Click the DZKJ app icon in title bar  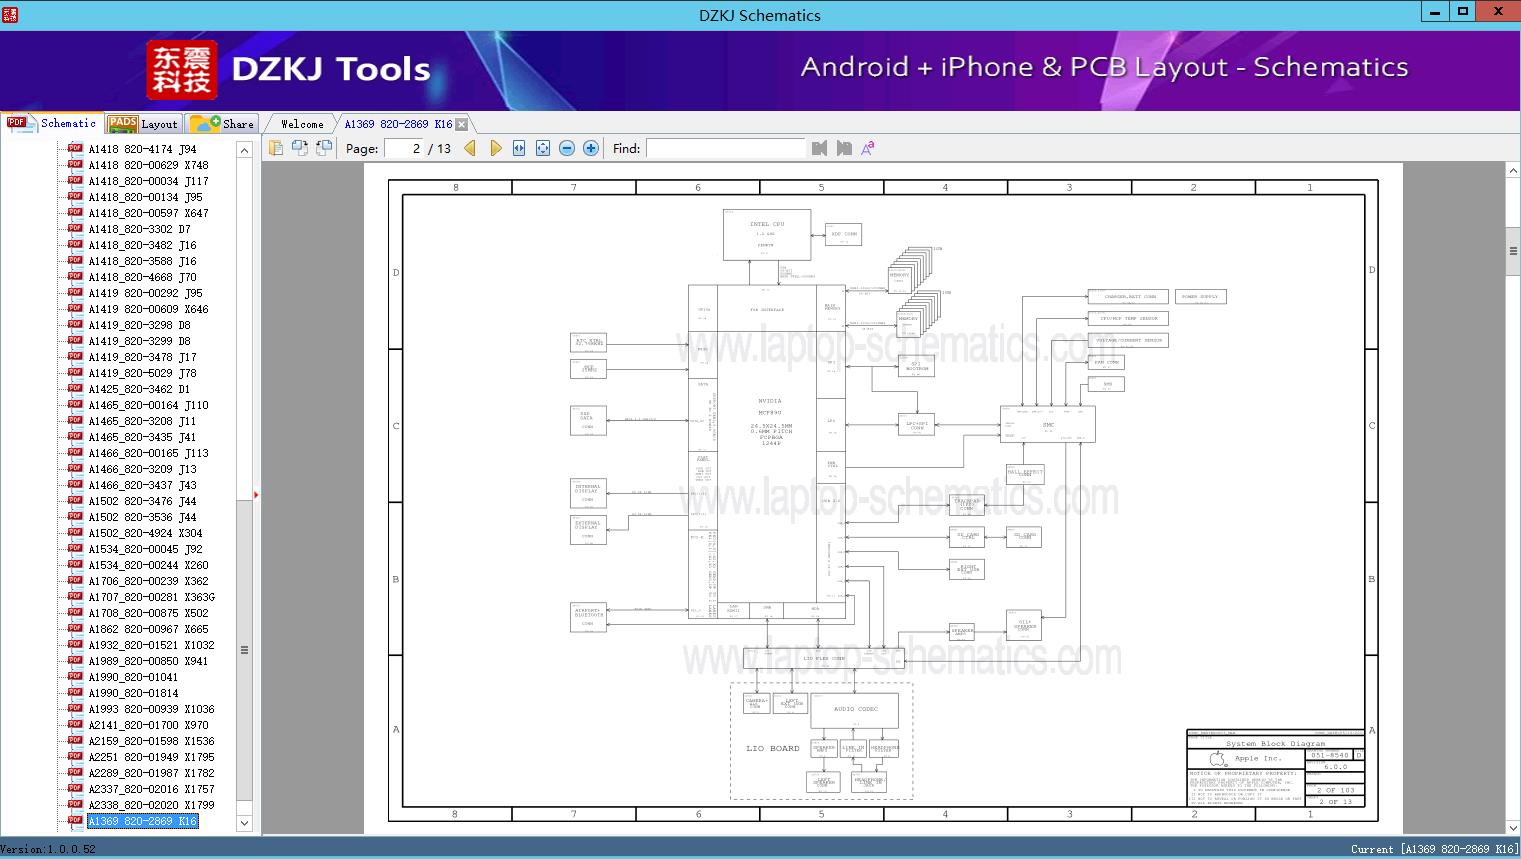click(x=9, y=13)
